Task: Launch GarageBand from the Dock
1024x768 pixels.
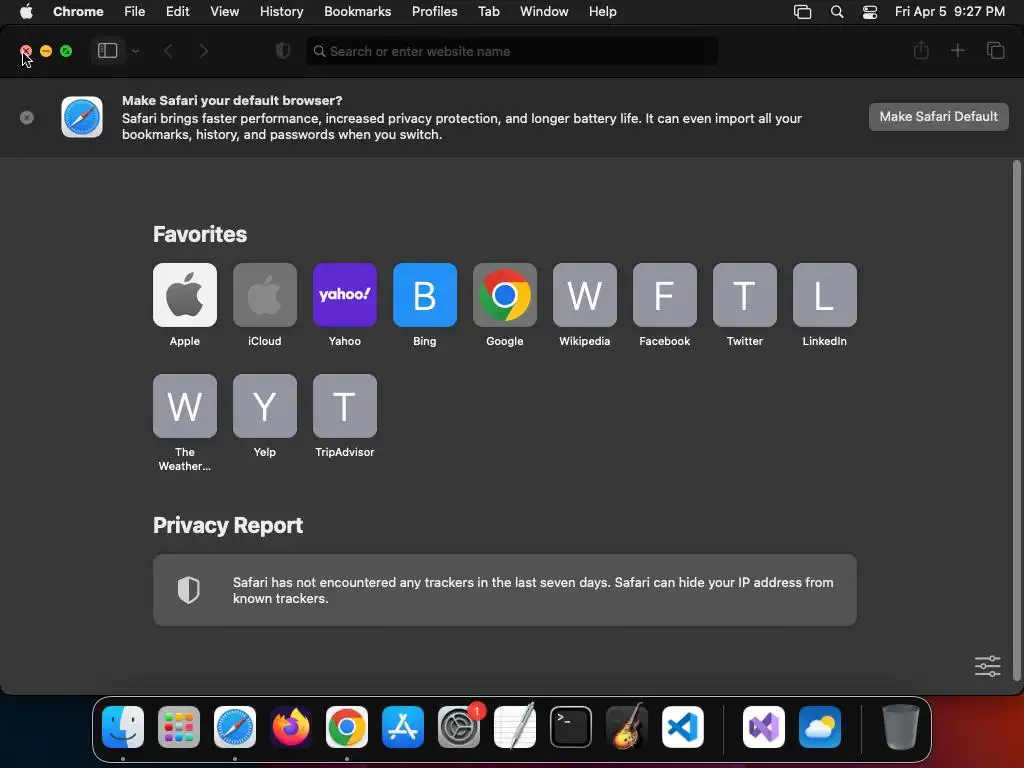Action: [627, 726]
